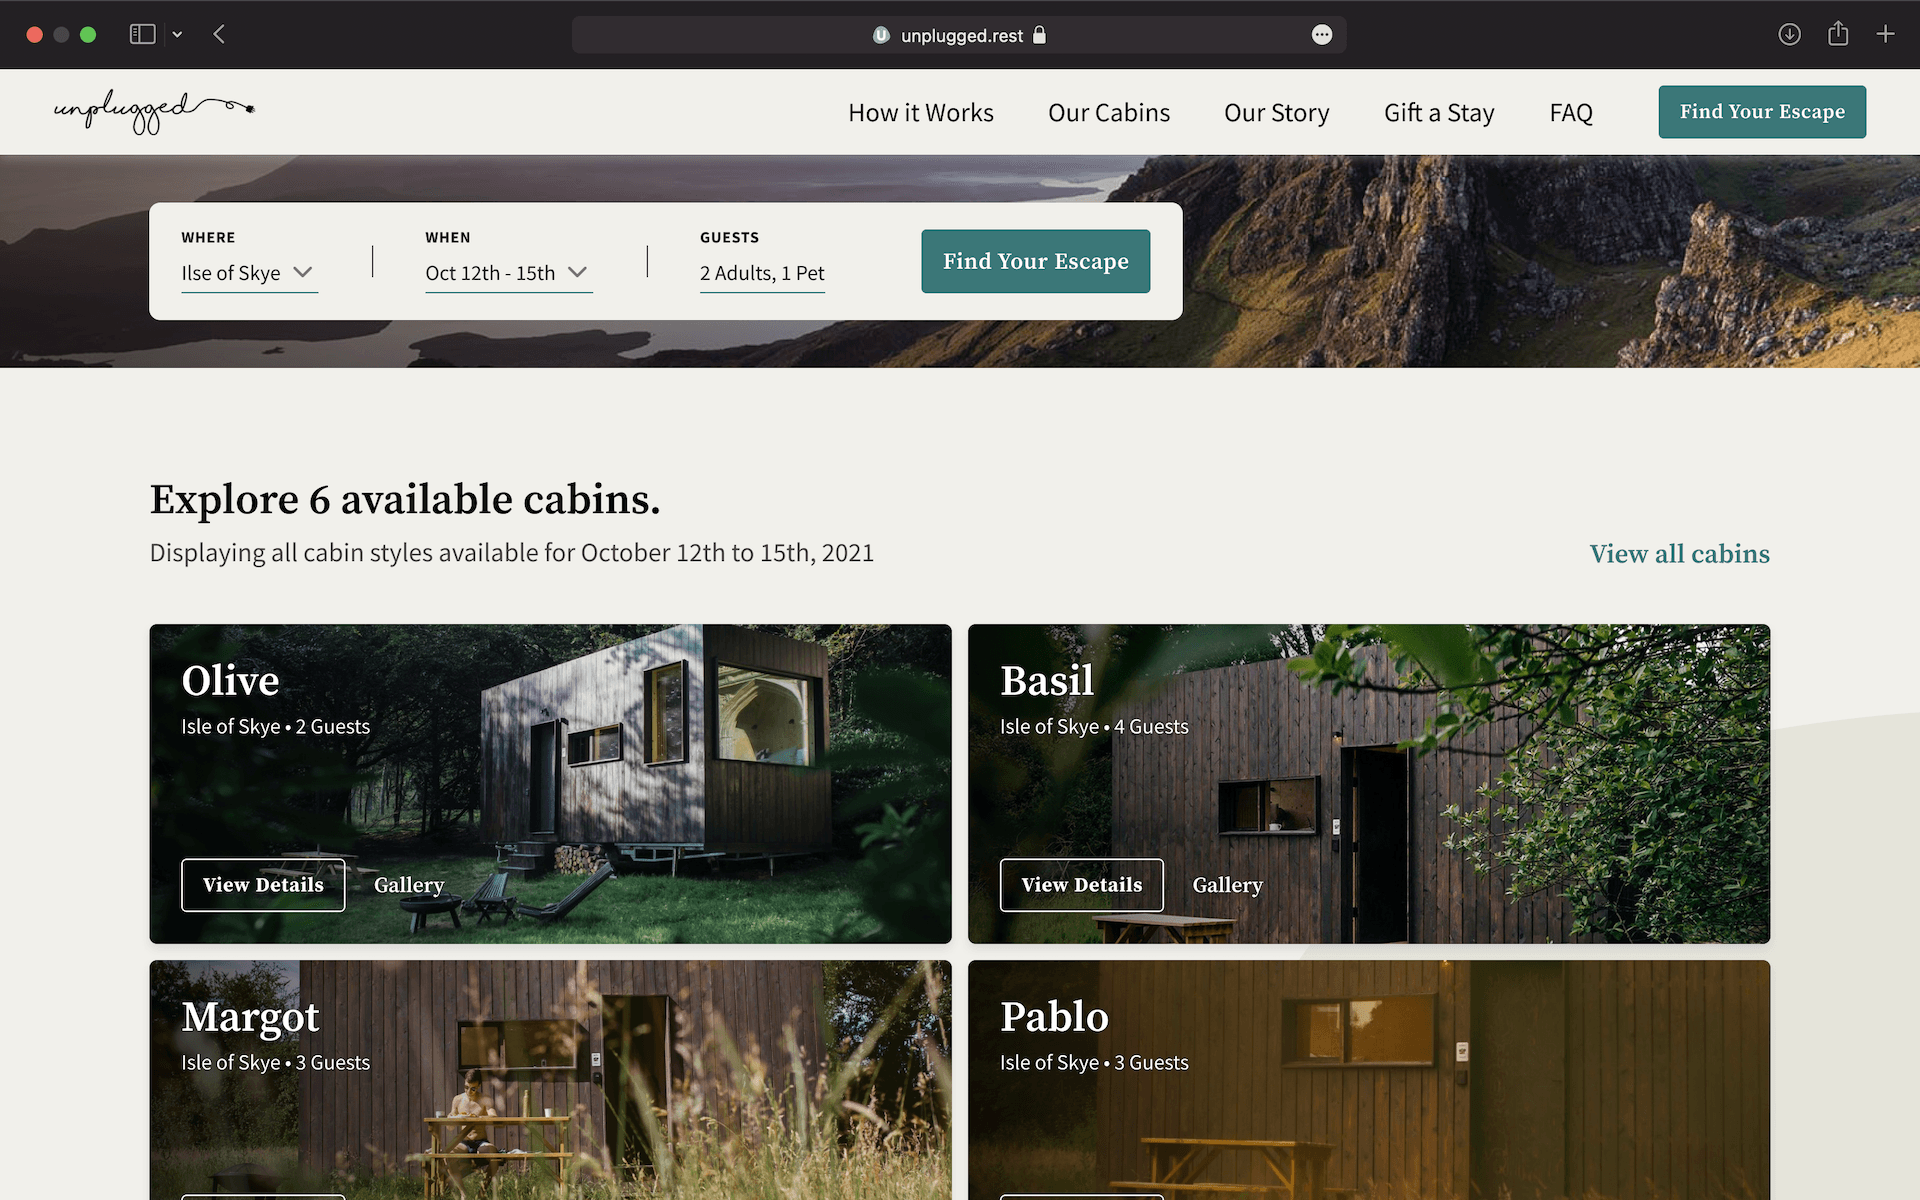Click Find Your Escape in header
This screenshot has width=1920, height=1200.
point(1761,112)
